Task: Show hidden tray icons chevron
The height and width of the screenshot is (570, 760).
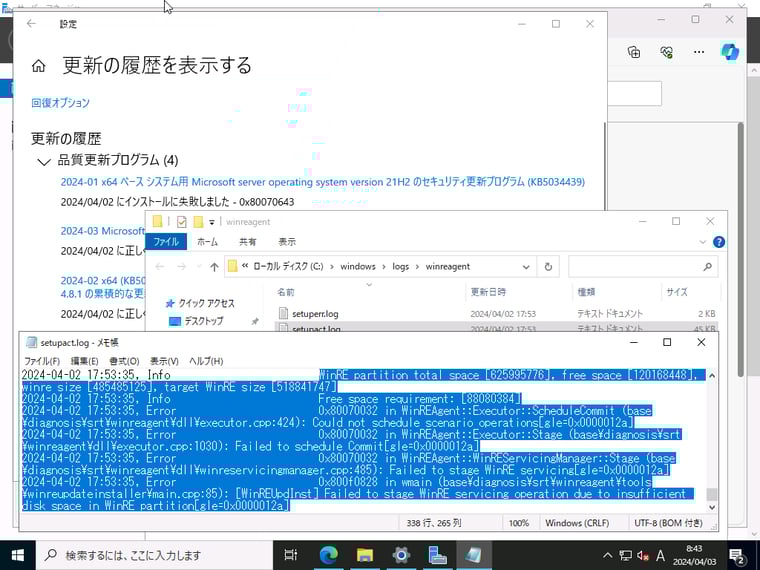Action: point(607,555)
